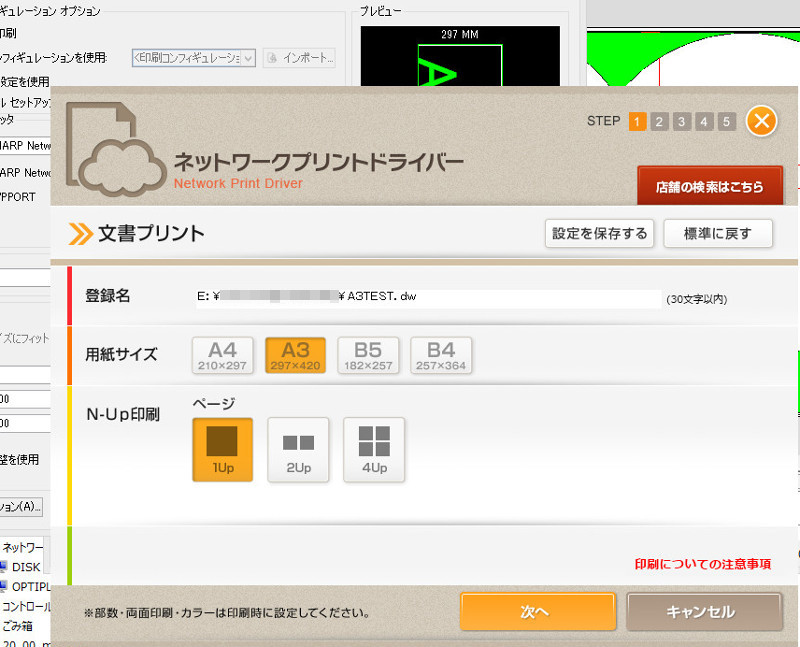Open 印刷についての注意事項 print notes link

click(703, 564)
